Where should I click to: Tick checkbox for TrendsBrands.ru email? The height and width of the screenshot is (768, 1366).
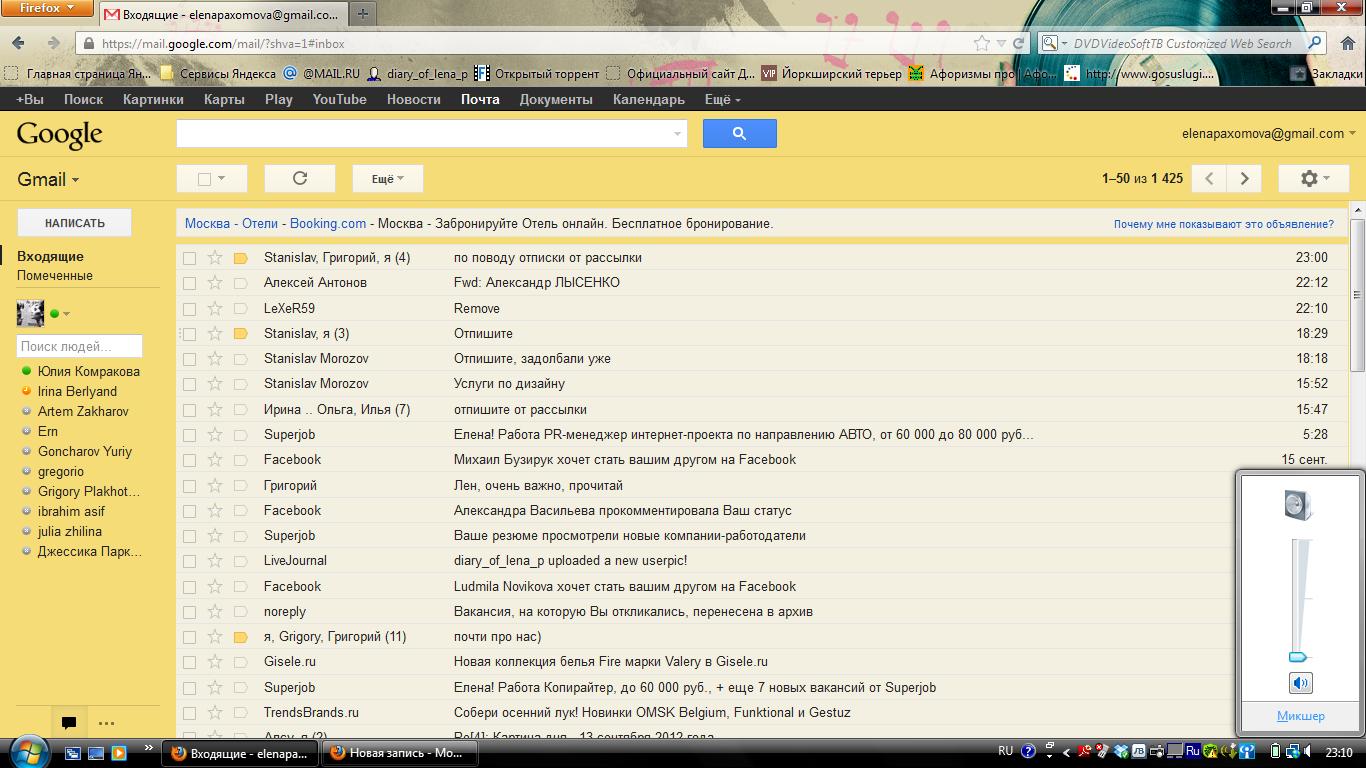coord(189,713)
